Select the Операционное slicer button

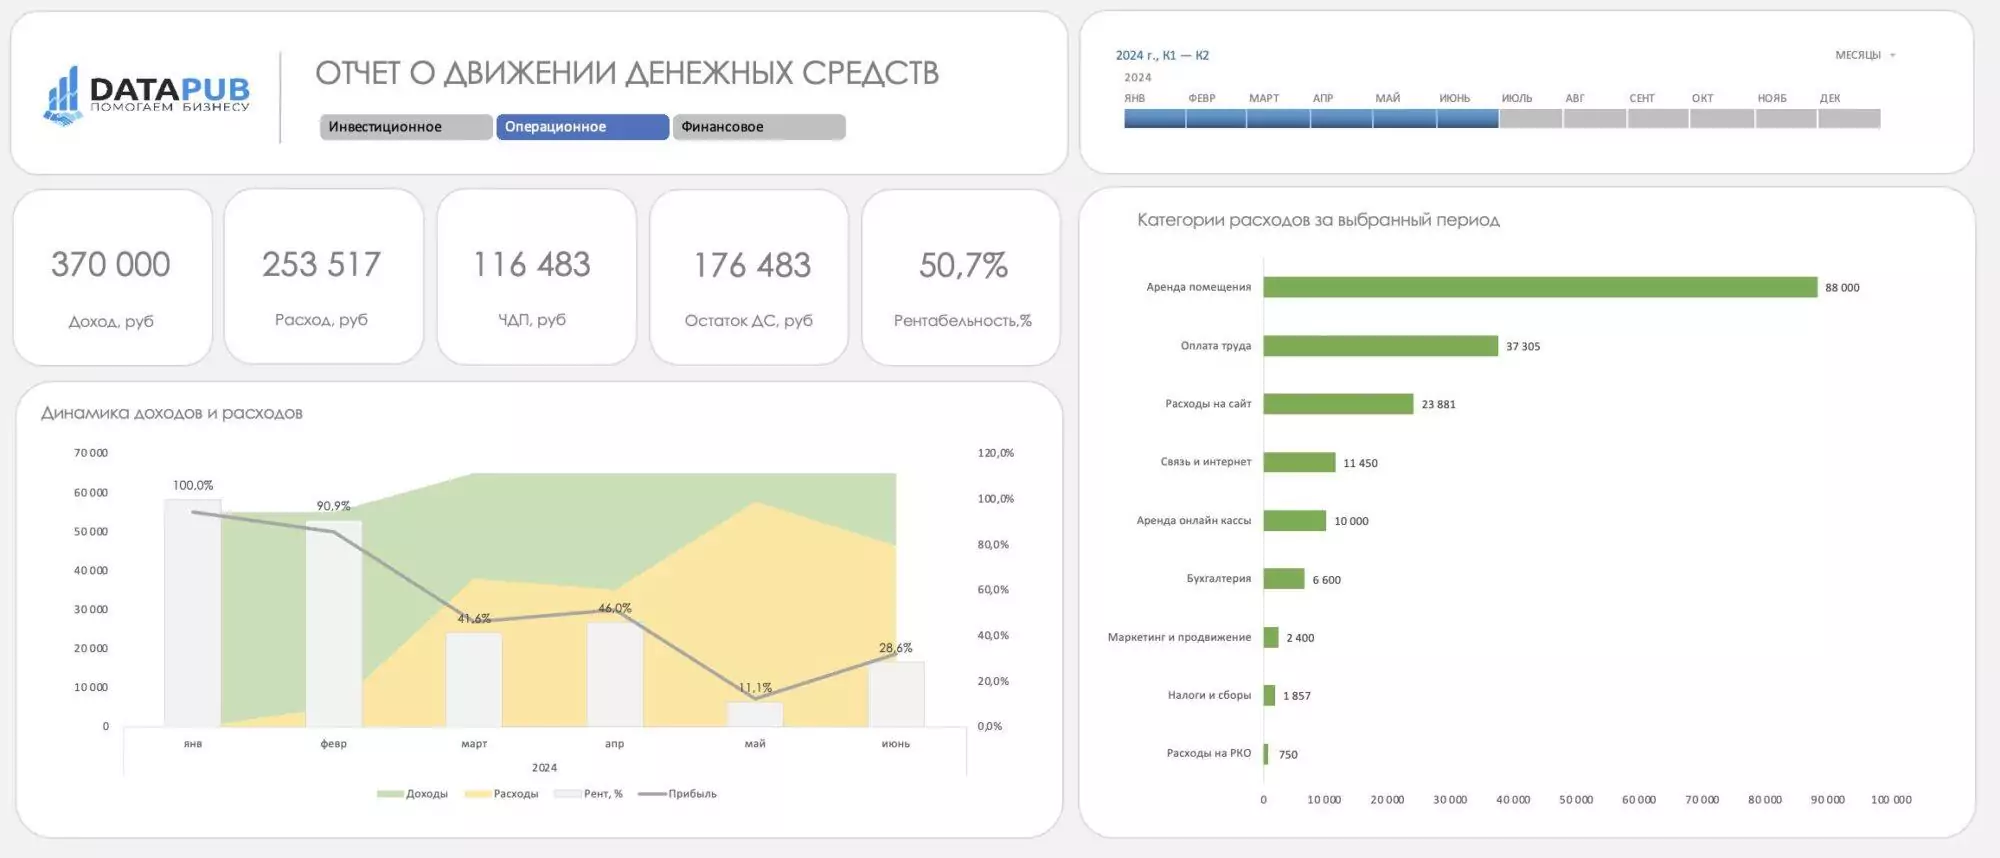(x=582, y=127)
